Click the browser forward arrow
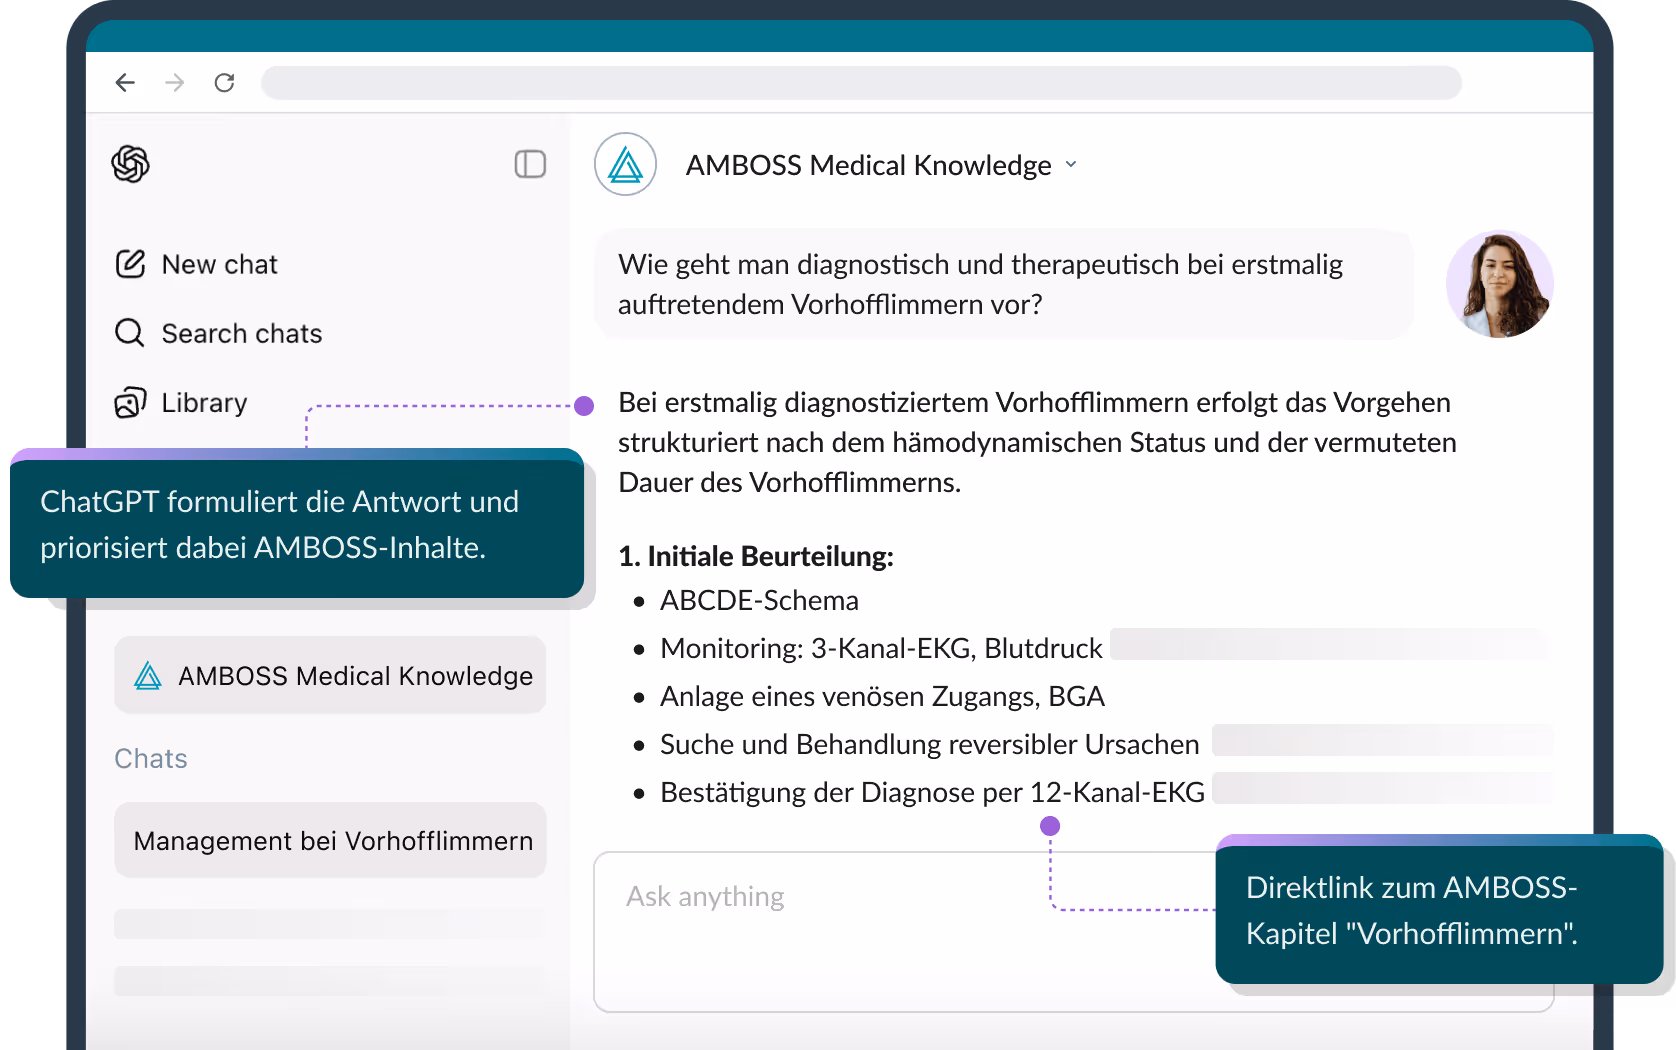This screenshot has height=1050, width=1676. [175, 82]
